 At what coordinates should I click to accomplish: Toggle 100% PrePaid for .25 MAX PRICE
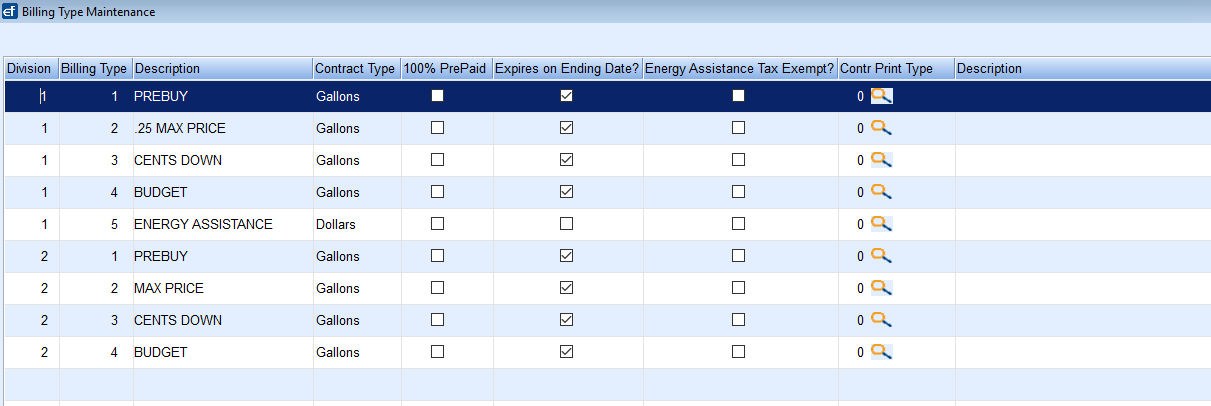437,128
